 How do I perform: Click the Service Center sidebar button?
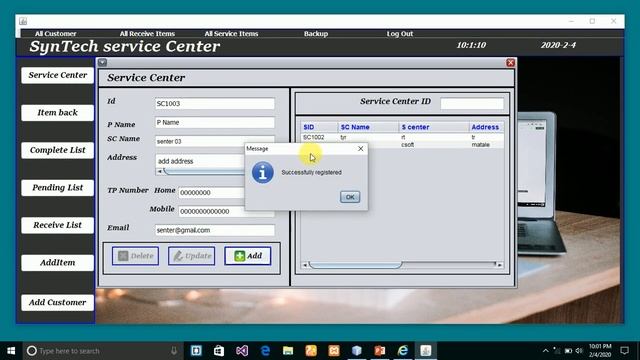pos(58,75)
